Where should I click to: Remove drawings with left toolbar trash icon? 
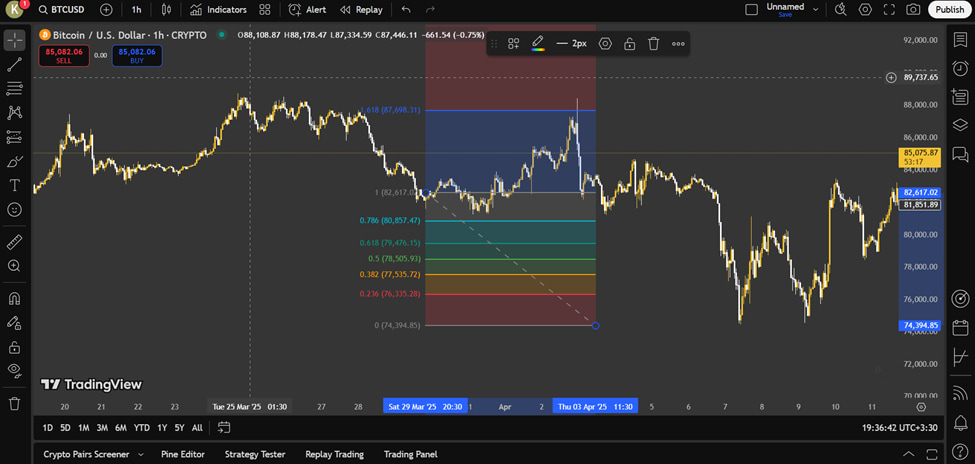(x=14, y=404)
